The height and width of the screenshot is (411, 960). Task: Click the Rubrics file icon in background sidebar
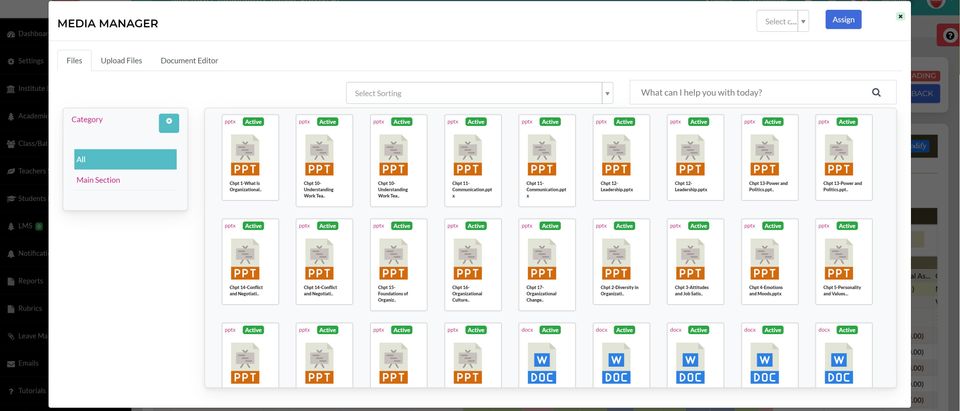coord(11,309)
